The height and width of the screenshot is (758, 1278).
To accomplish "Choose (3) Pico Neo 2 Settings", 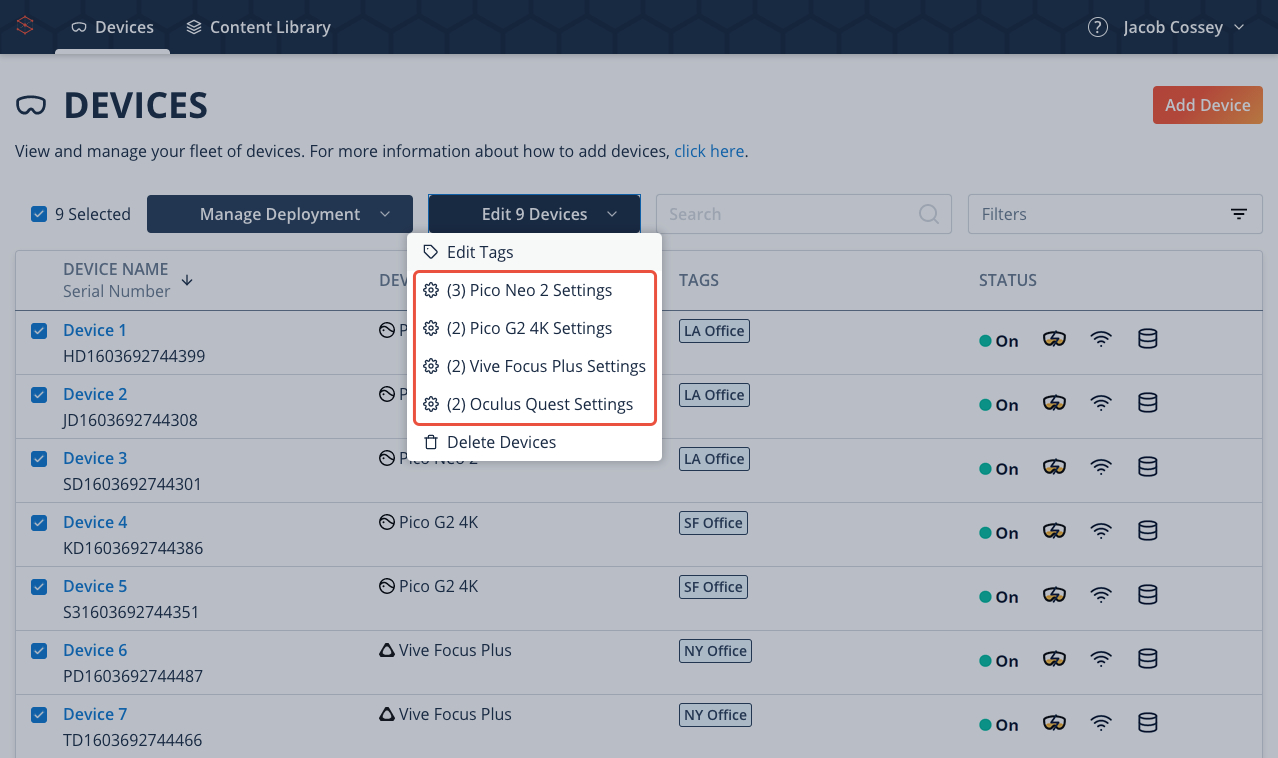I will click(534, 291).
